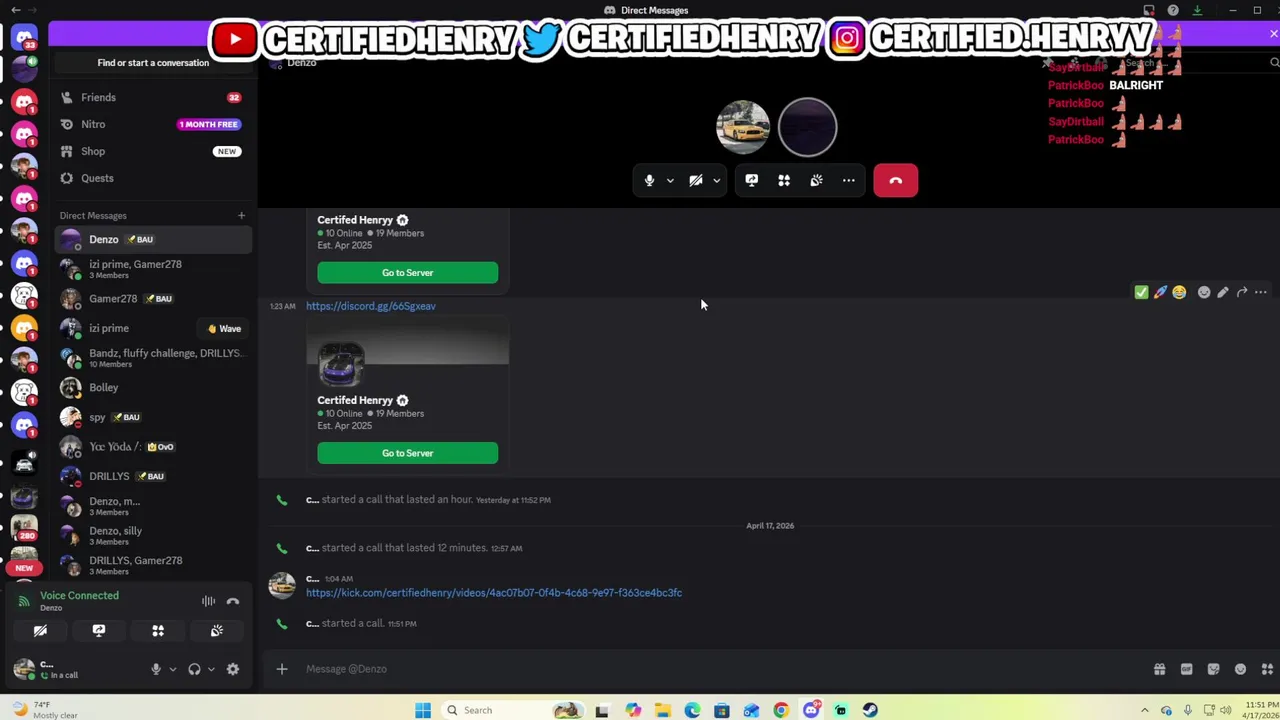Disconnect using voice panel phone icon

[x=233, y=601]
